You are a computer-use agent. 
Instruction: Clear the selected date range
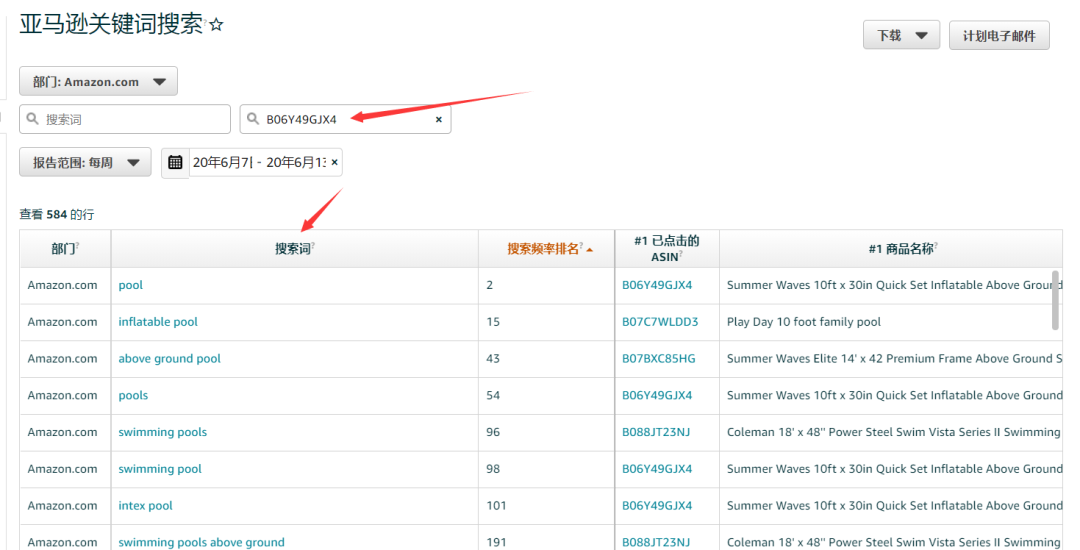(334, 162)
